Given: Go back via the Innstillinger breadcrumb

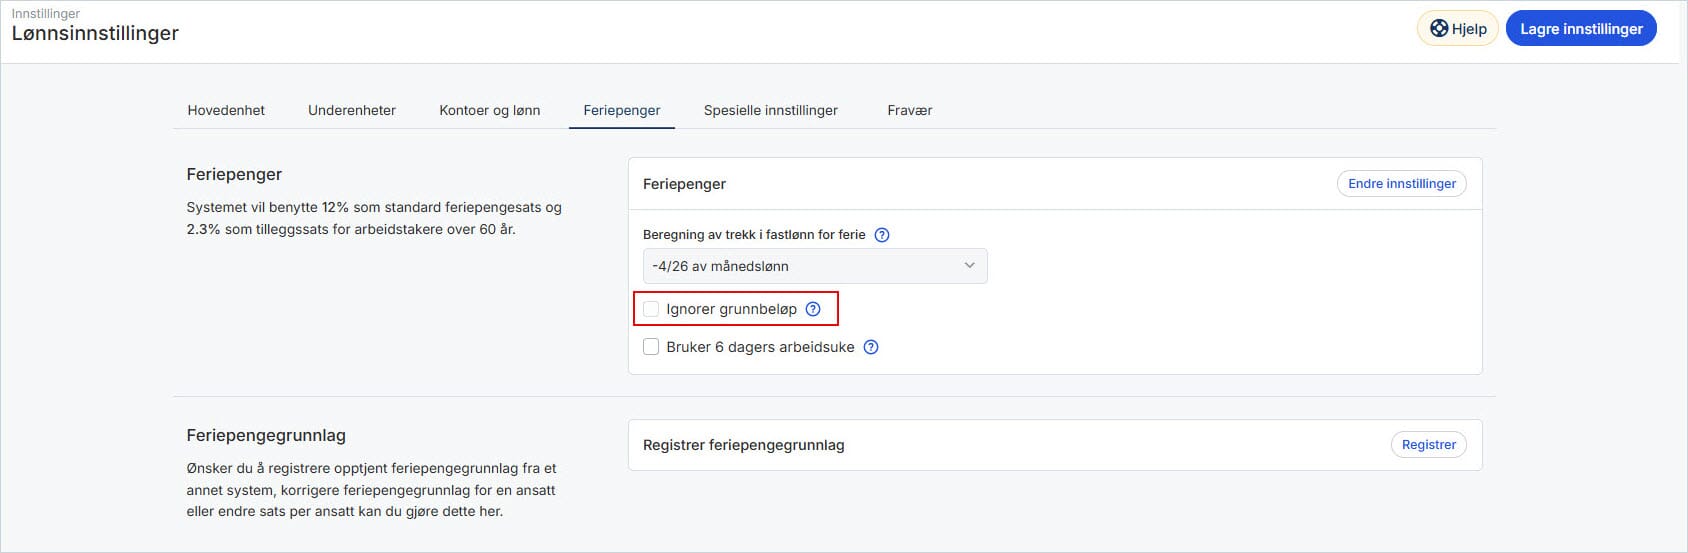Looking at the screenshot, I should pos(45,13).
